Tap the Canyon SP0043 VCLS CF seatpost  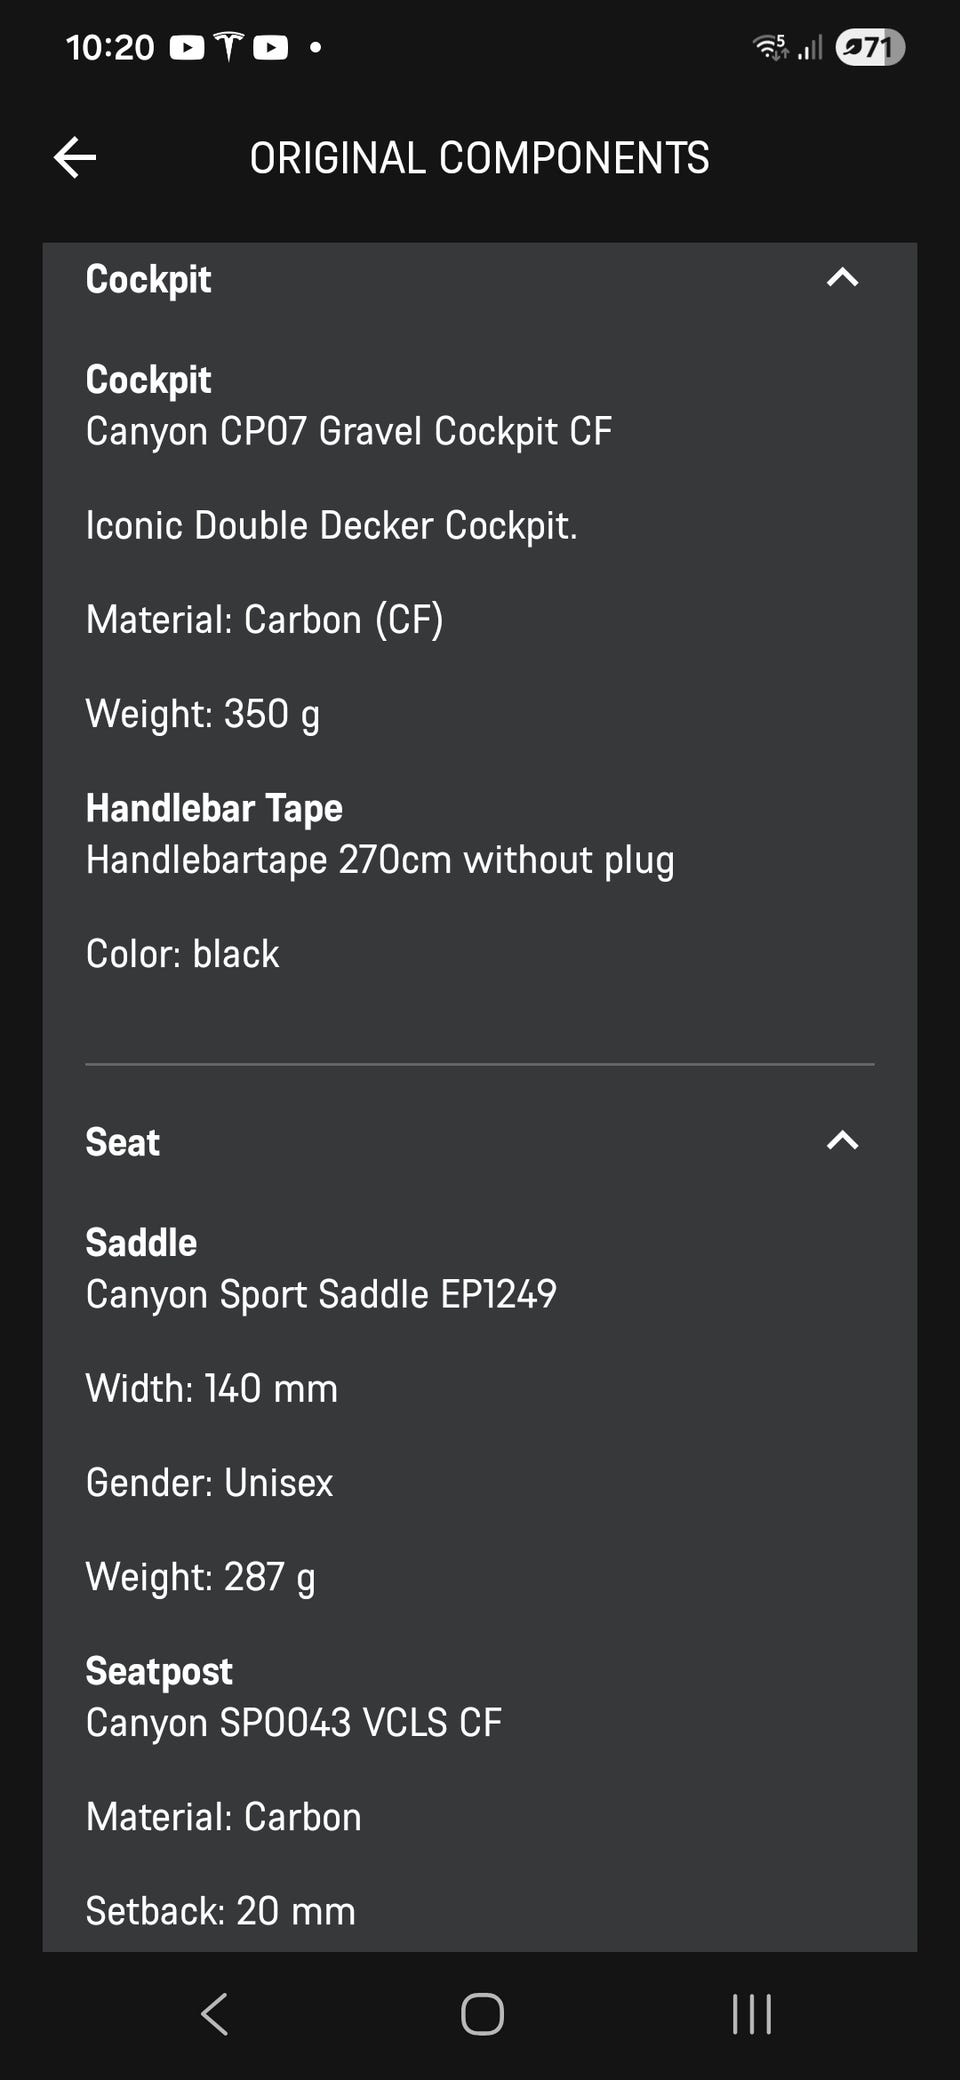tap(293, 1722)
